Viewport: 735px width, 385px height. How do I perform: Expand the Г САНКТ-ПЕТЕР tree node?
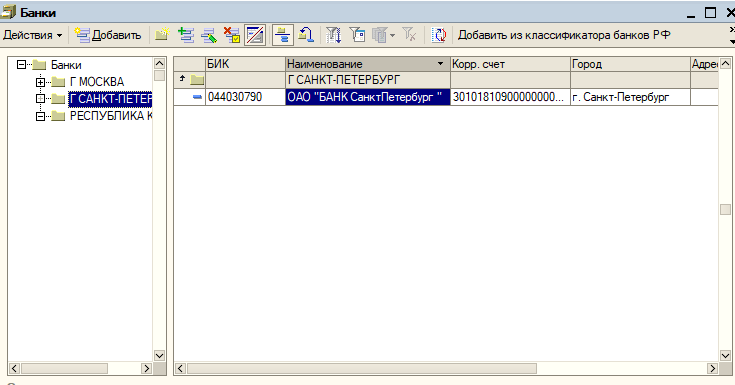[41, 99]
